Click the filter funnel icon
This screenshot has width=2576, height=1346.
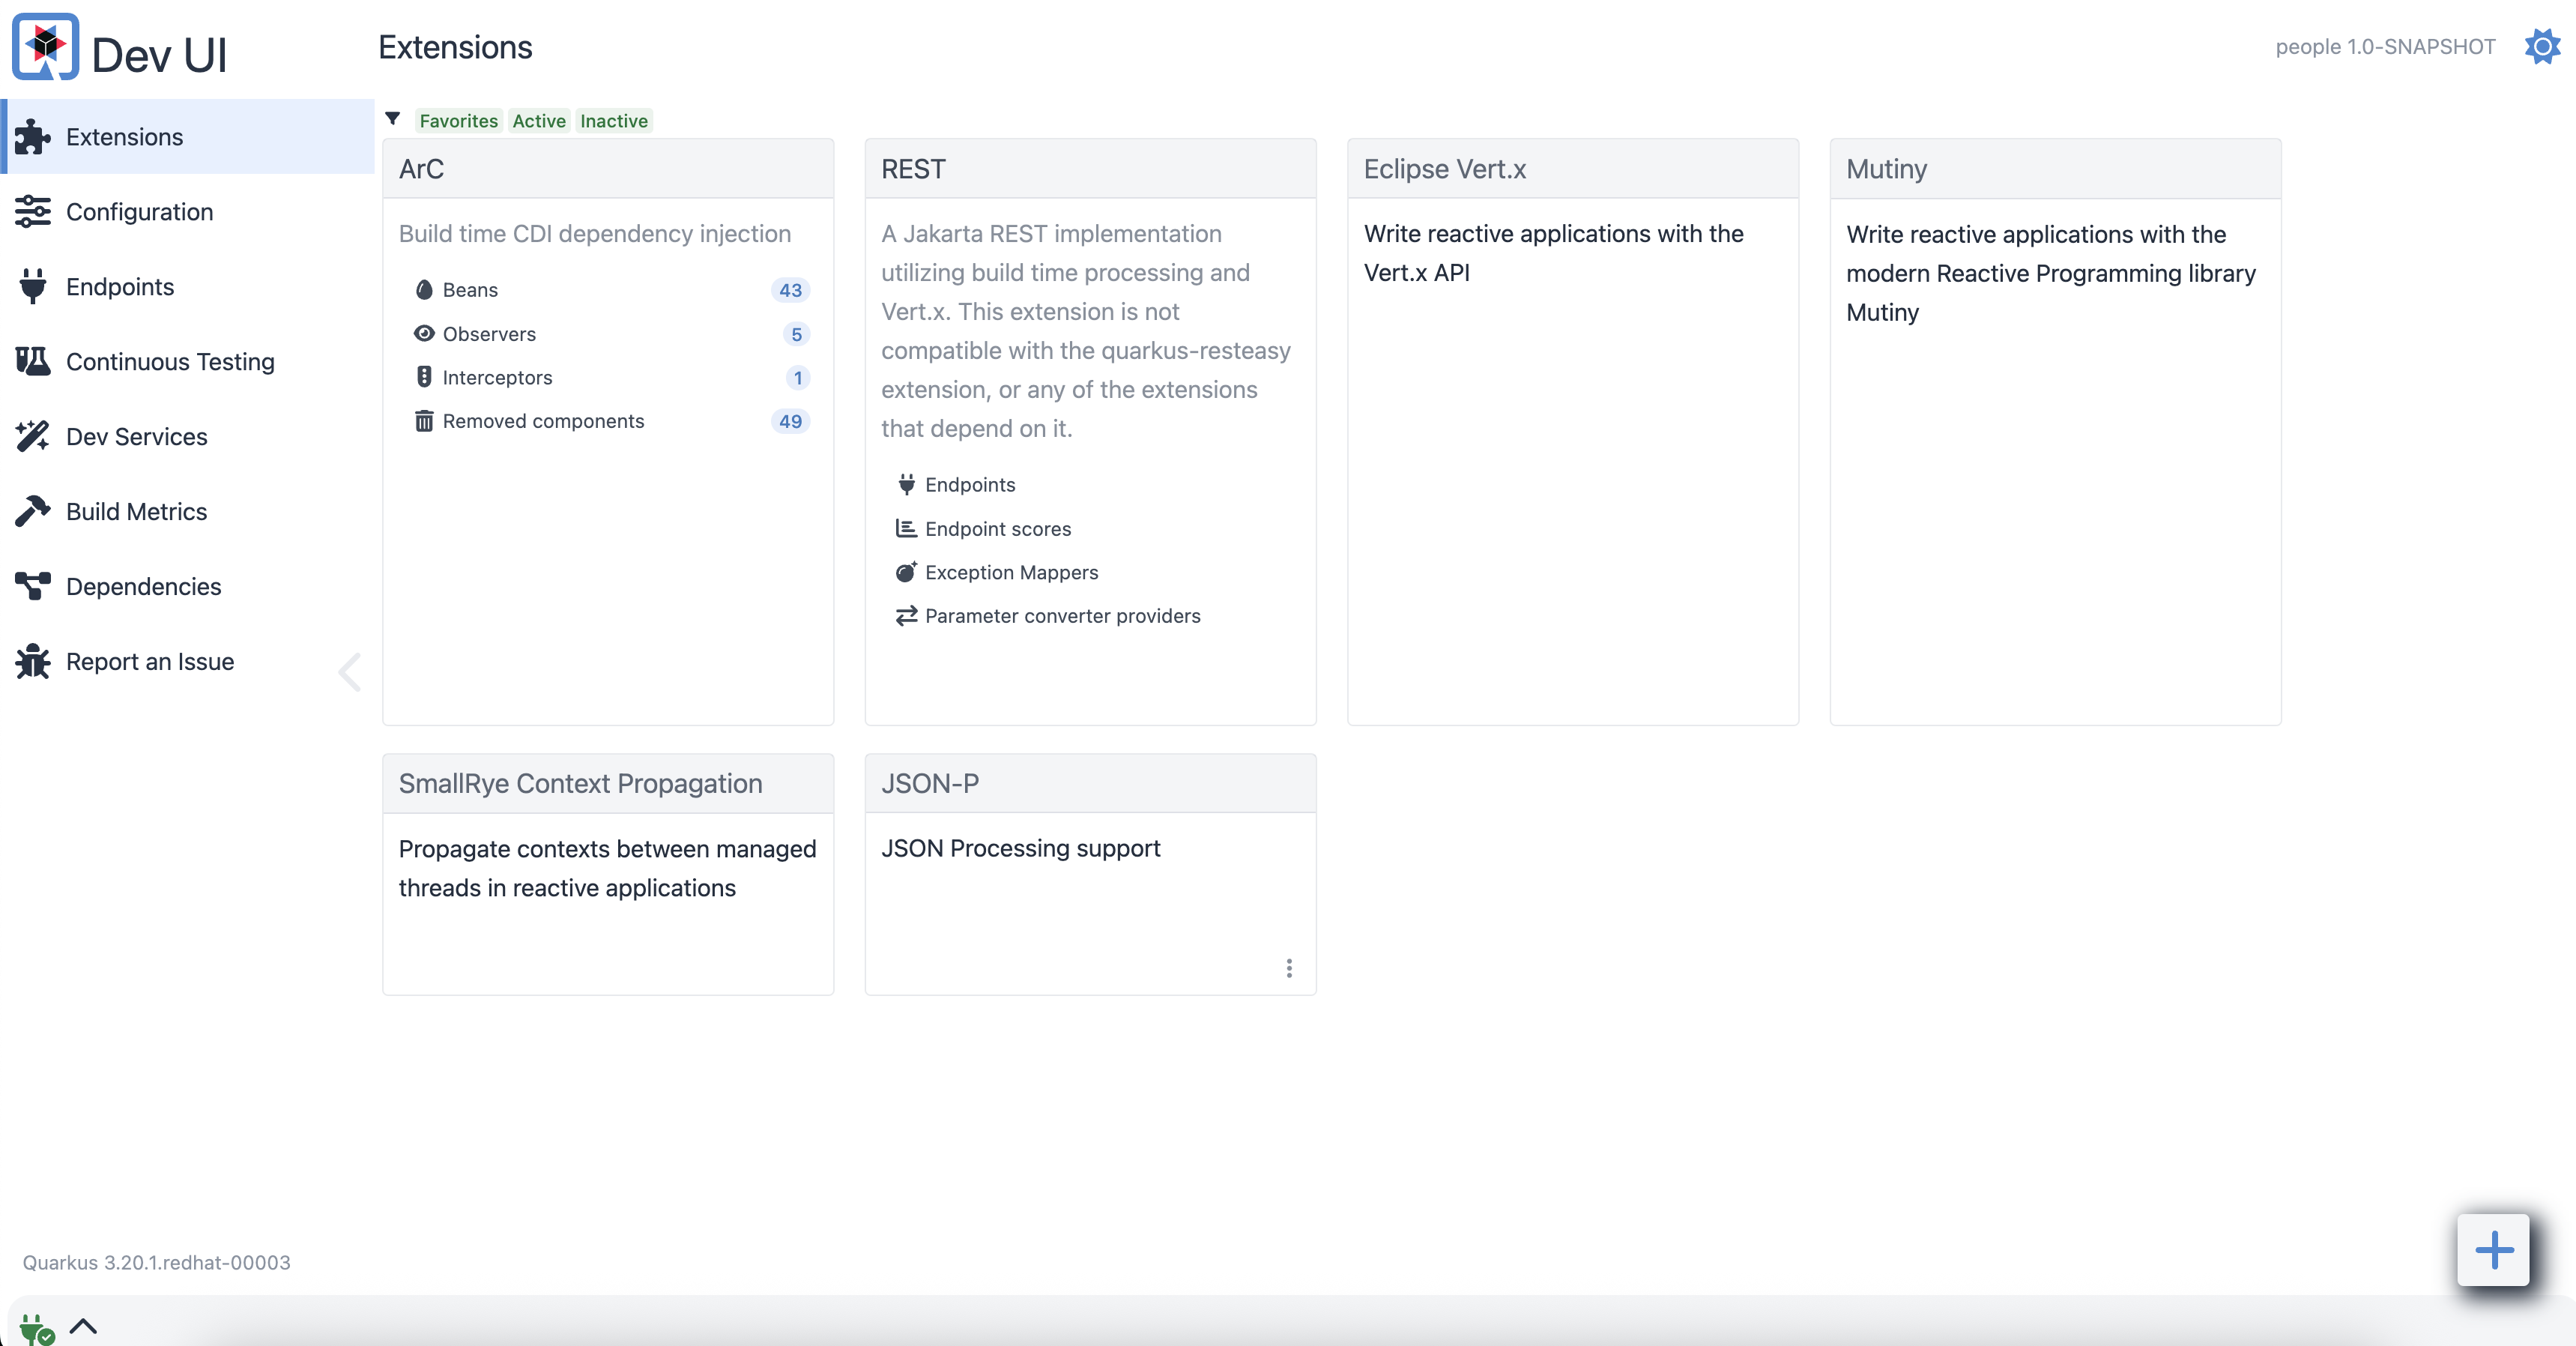pyautogui.click(x=393, y=119)
